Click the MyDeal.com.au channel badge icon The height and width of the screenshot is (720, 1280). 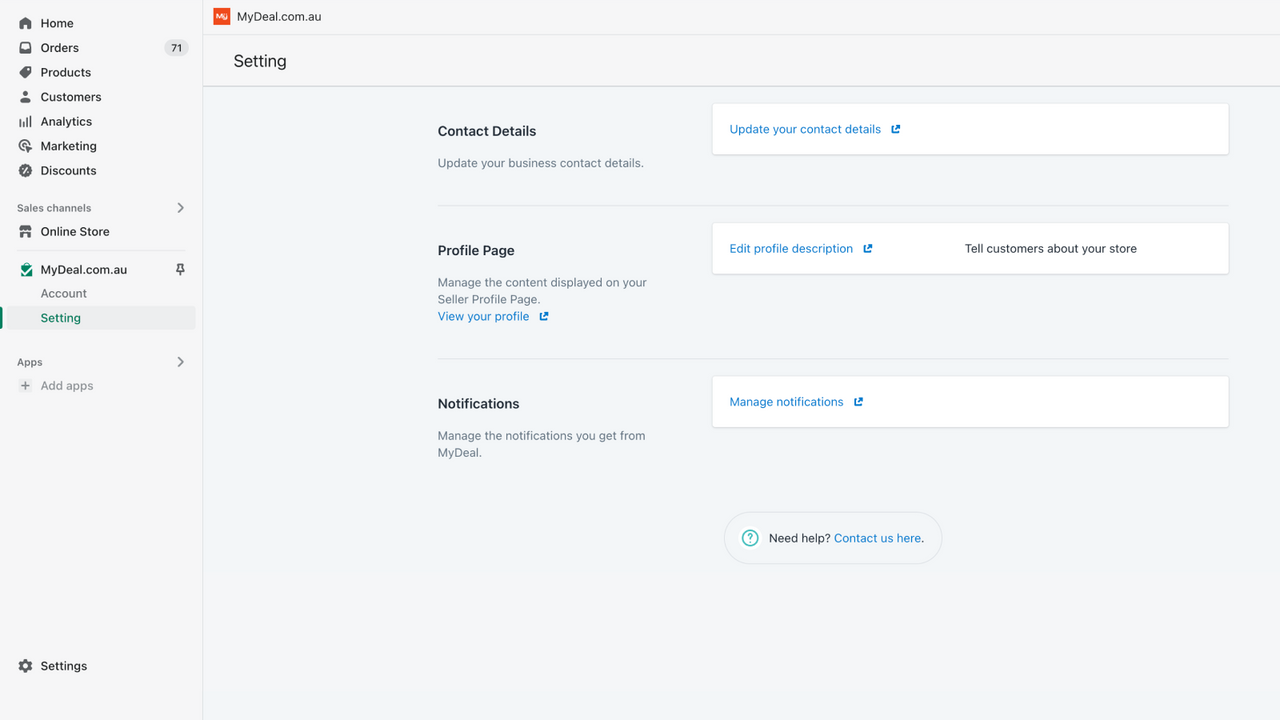(26, 269)
